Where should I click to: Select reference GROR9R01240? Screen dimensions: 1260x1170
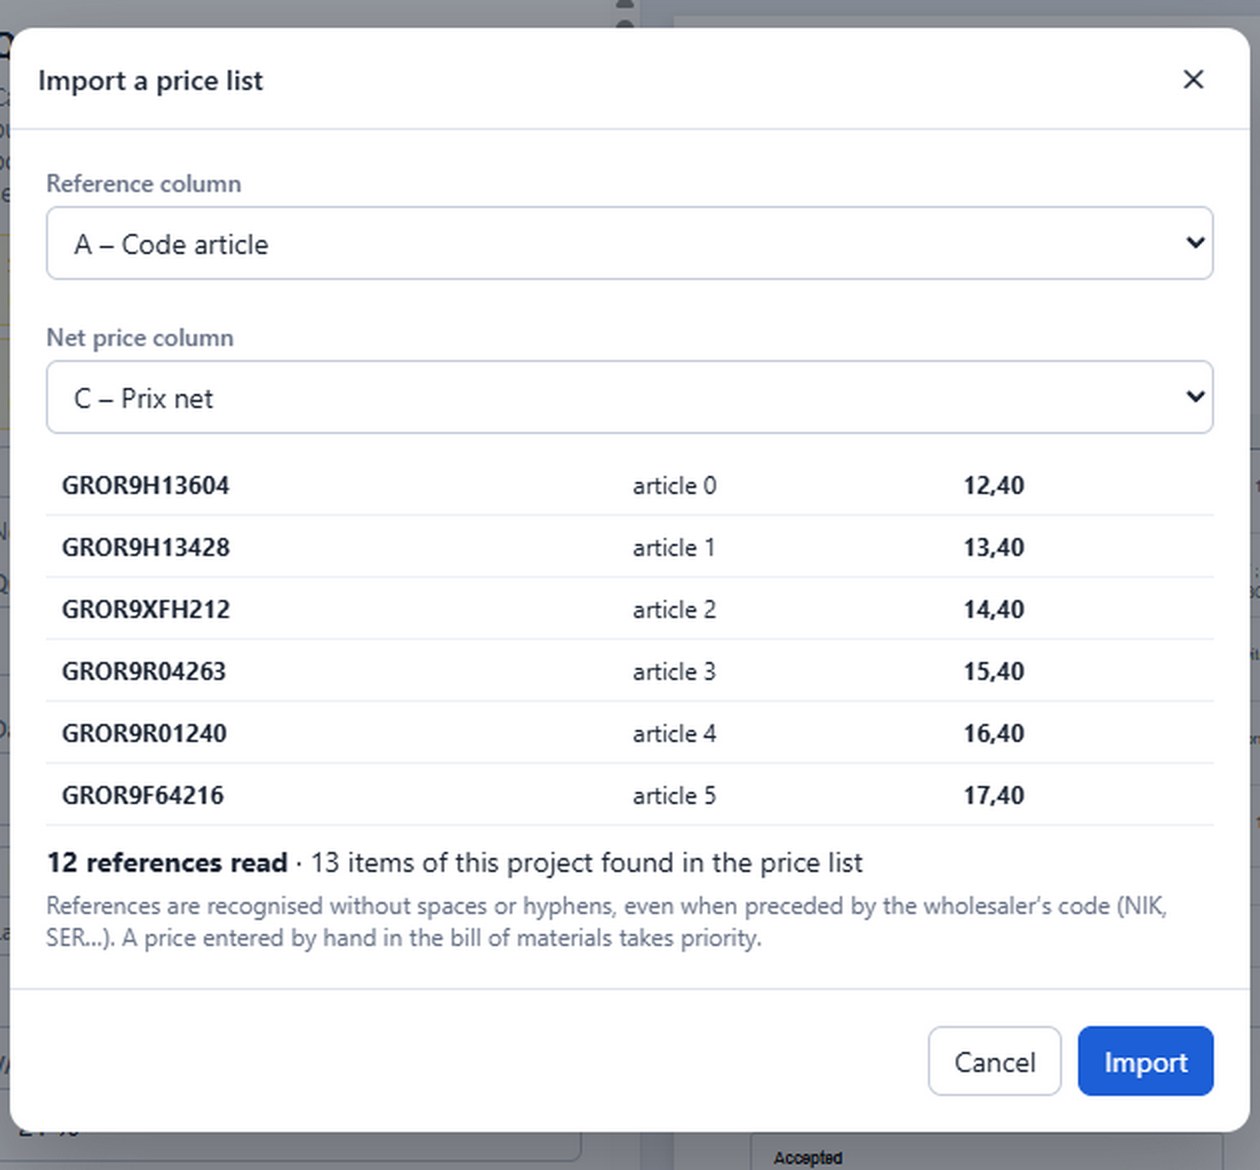point(144,734)
